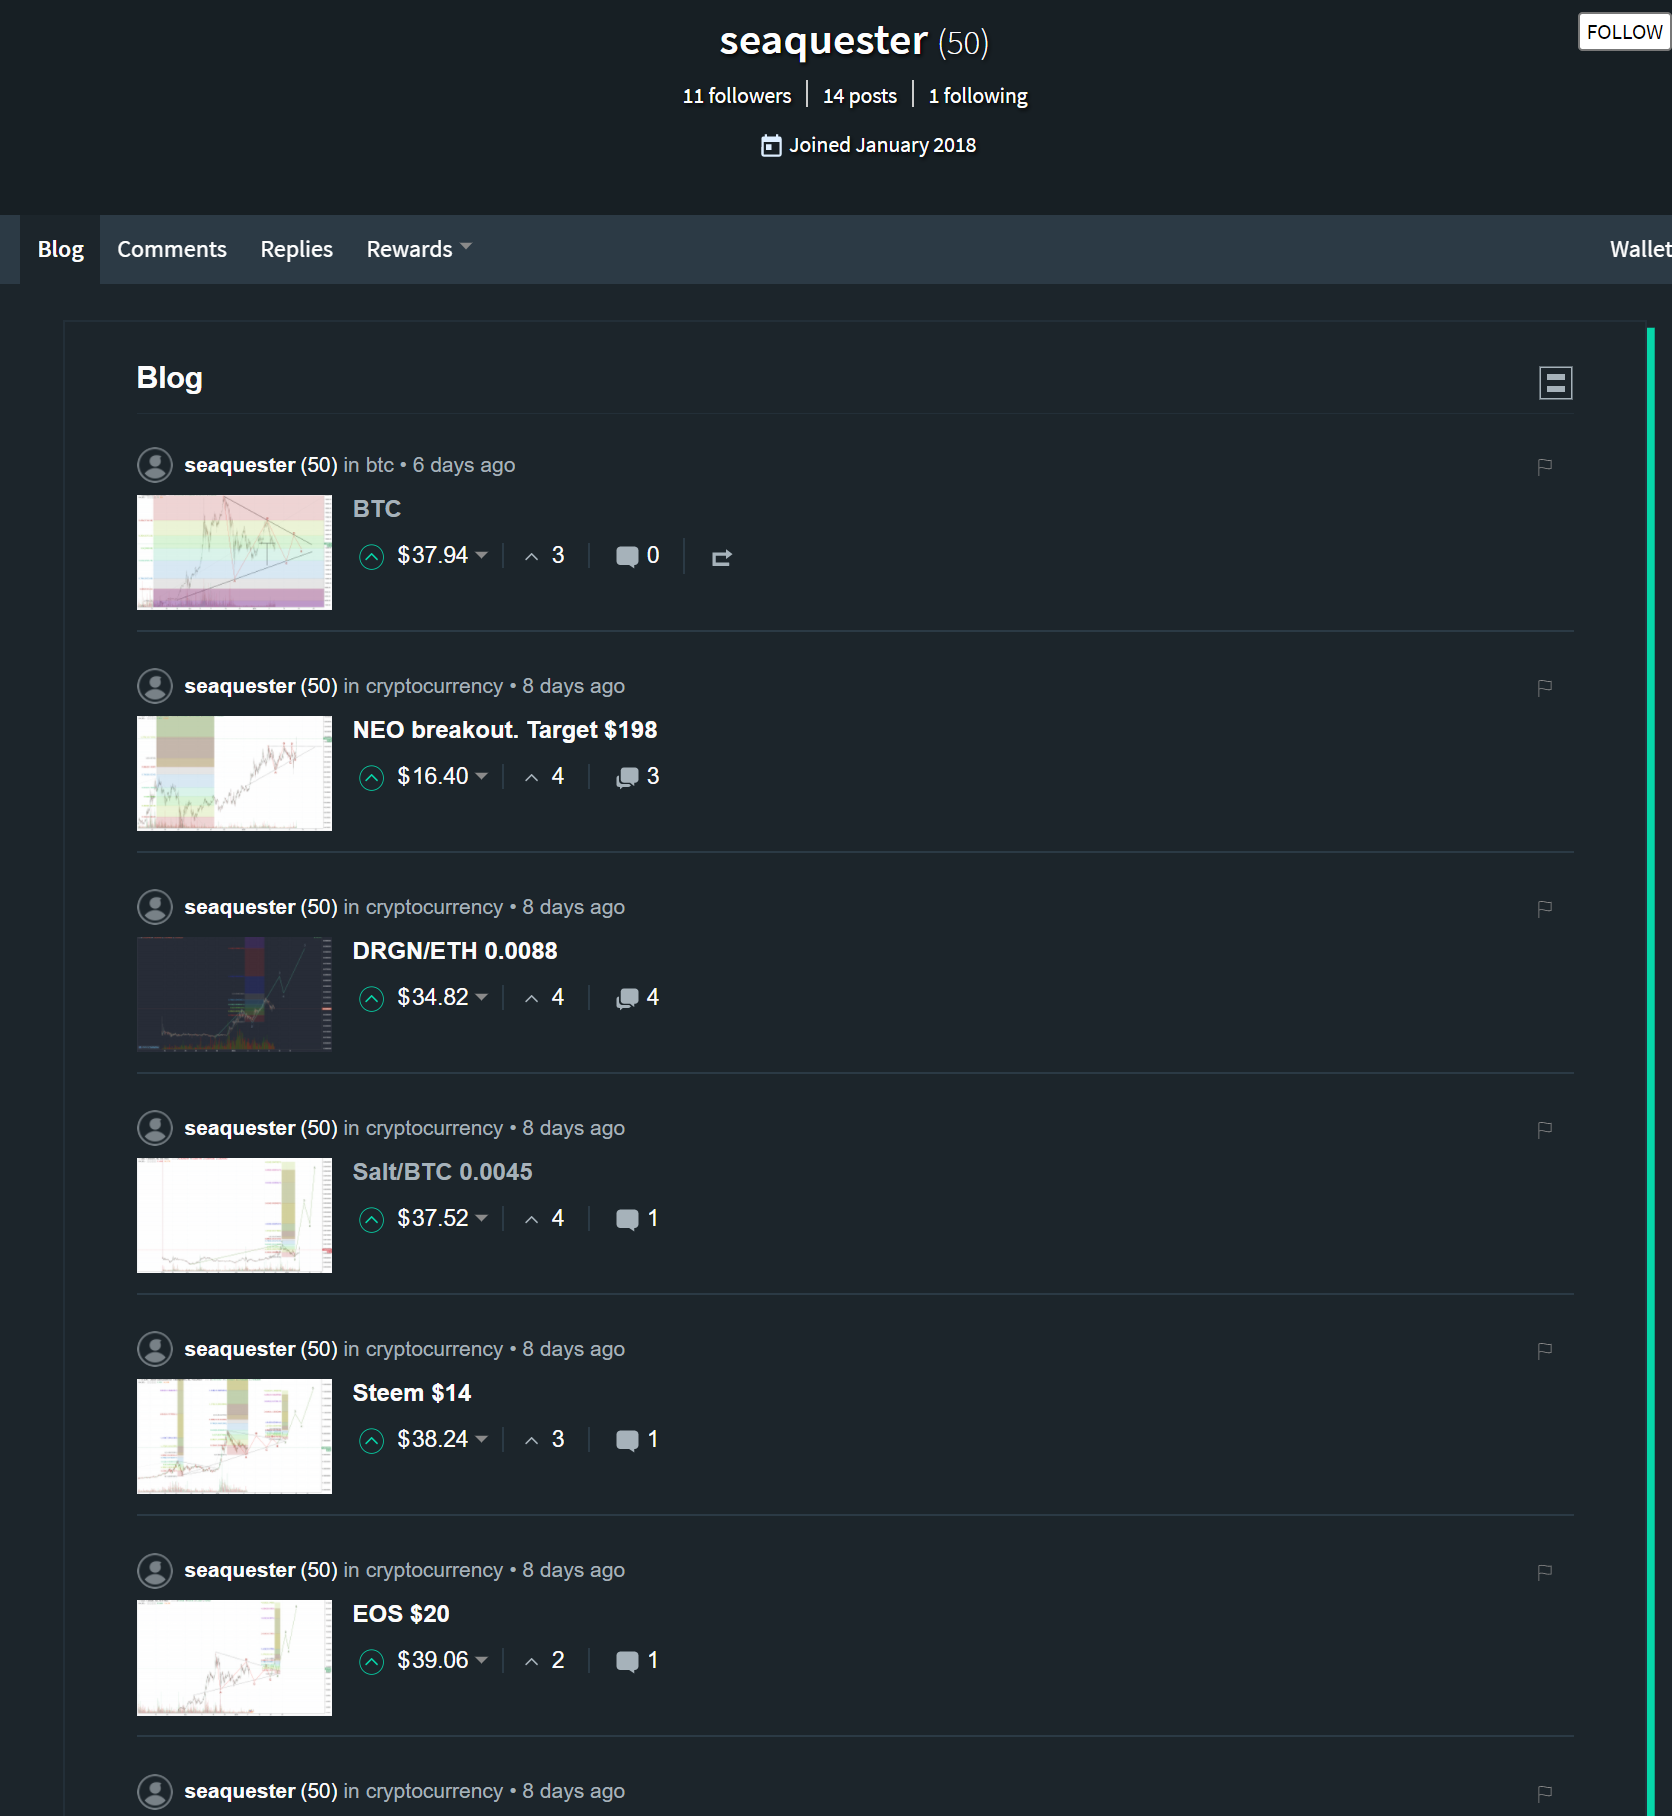Flag the EOS $20 post

click(x=1544, y=1571)
